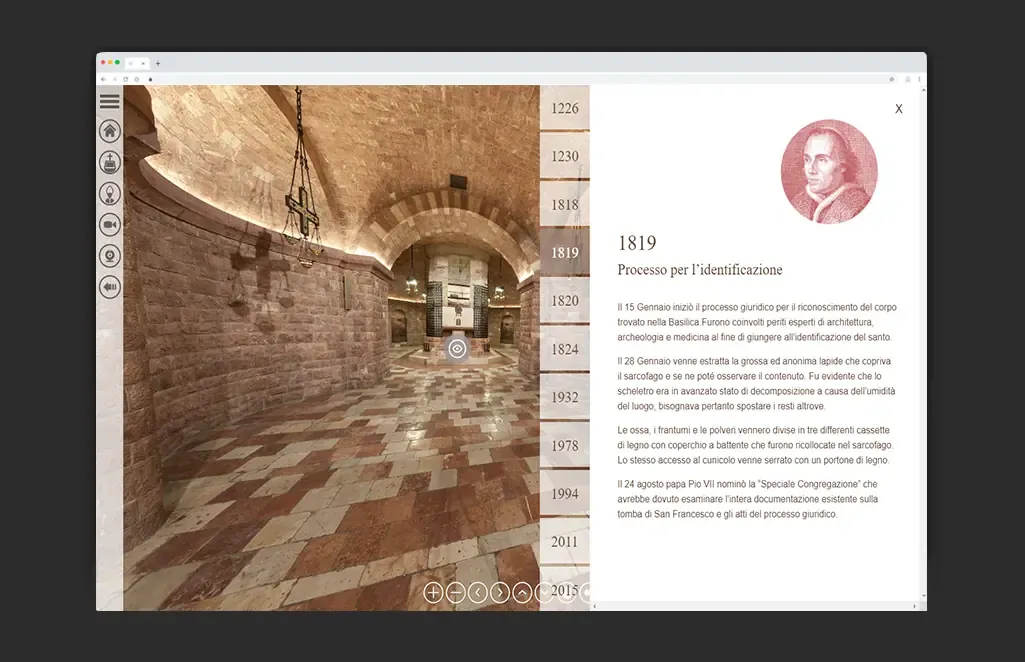Screen dimensions: 1025x662
Task: Open a new browser tab with plus
Action: pos(158,63)
